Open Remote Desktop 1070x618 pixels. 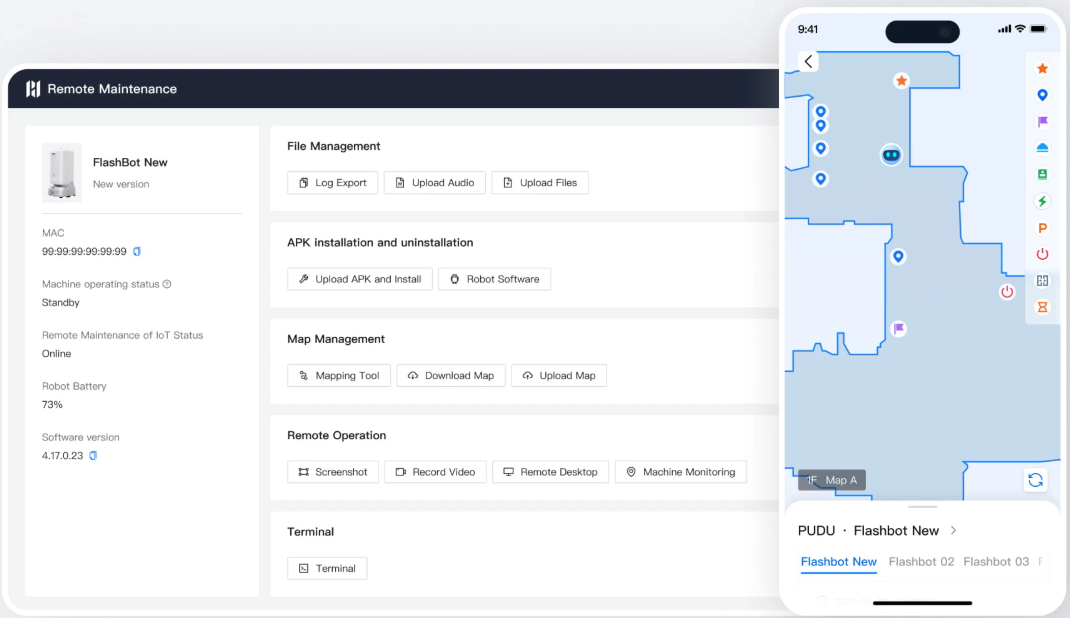(549, 472)
